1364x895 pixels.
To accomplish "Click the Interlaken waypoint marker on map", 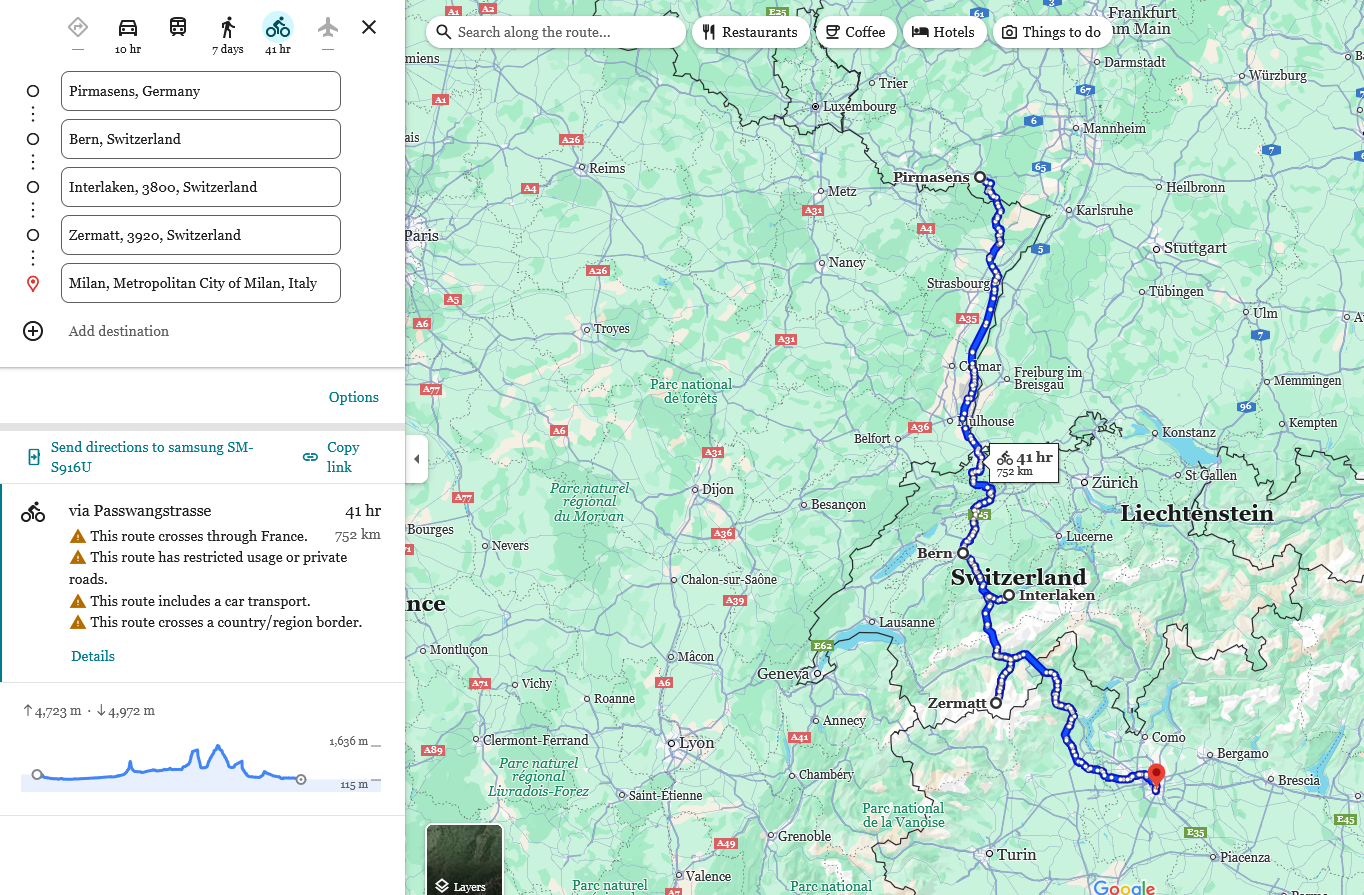I will coord(1009,595).
